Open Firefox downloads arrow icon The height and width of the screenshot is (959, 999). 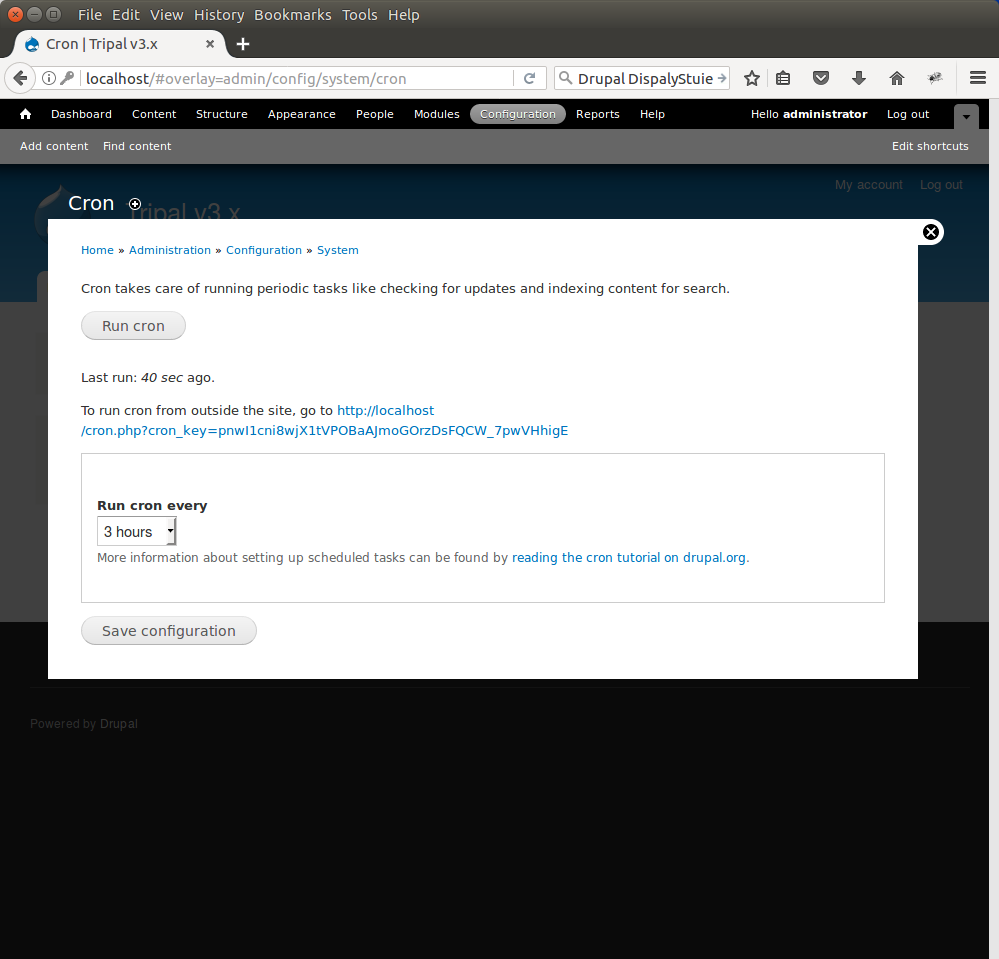[x=858, y=78]
